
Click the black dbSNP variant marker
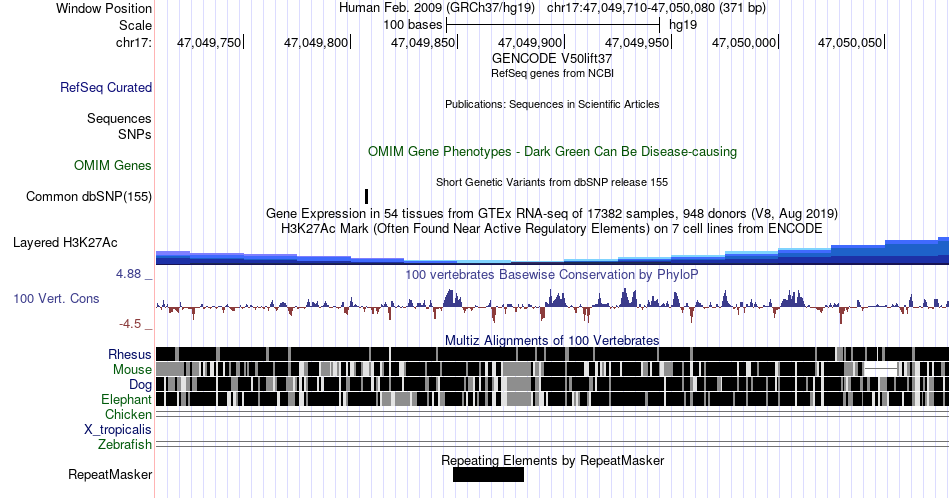(x=367, y=196)
